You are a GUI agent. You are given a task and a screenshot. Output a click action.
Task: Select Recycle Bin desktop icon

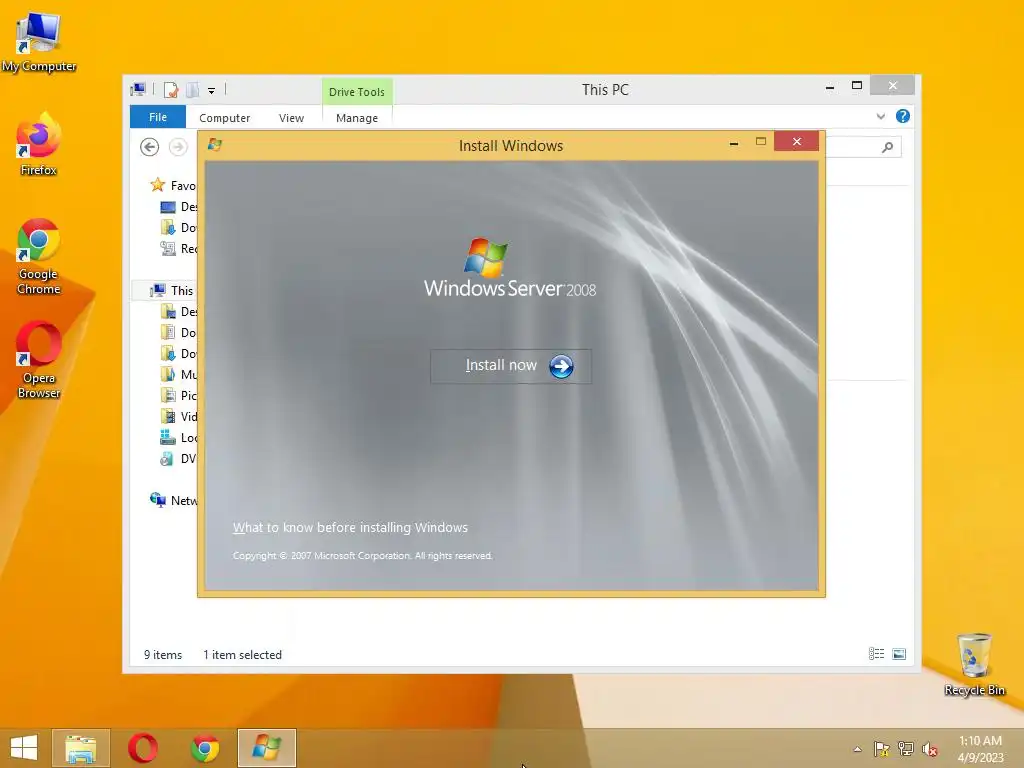[x=974, y=664]
